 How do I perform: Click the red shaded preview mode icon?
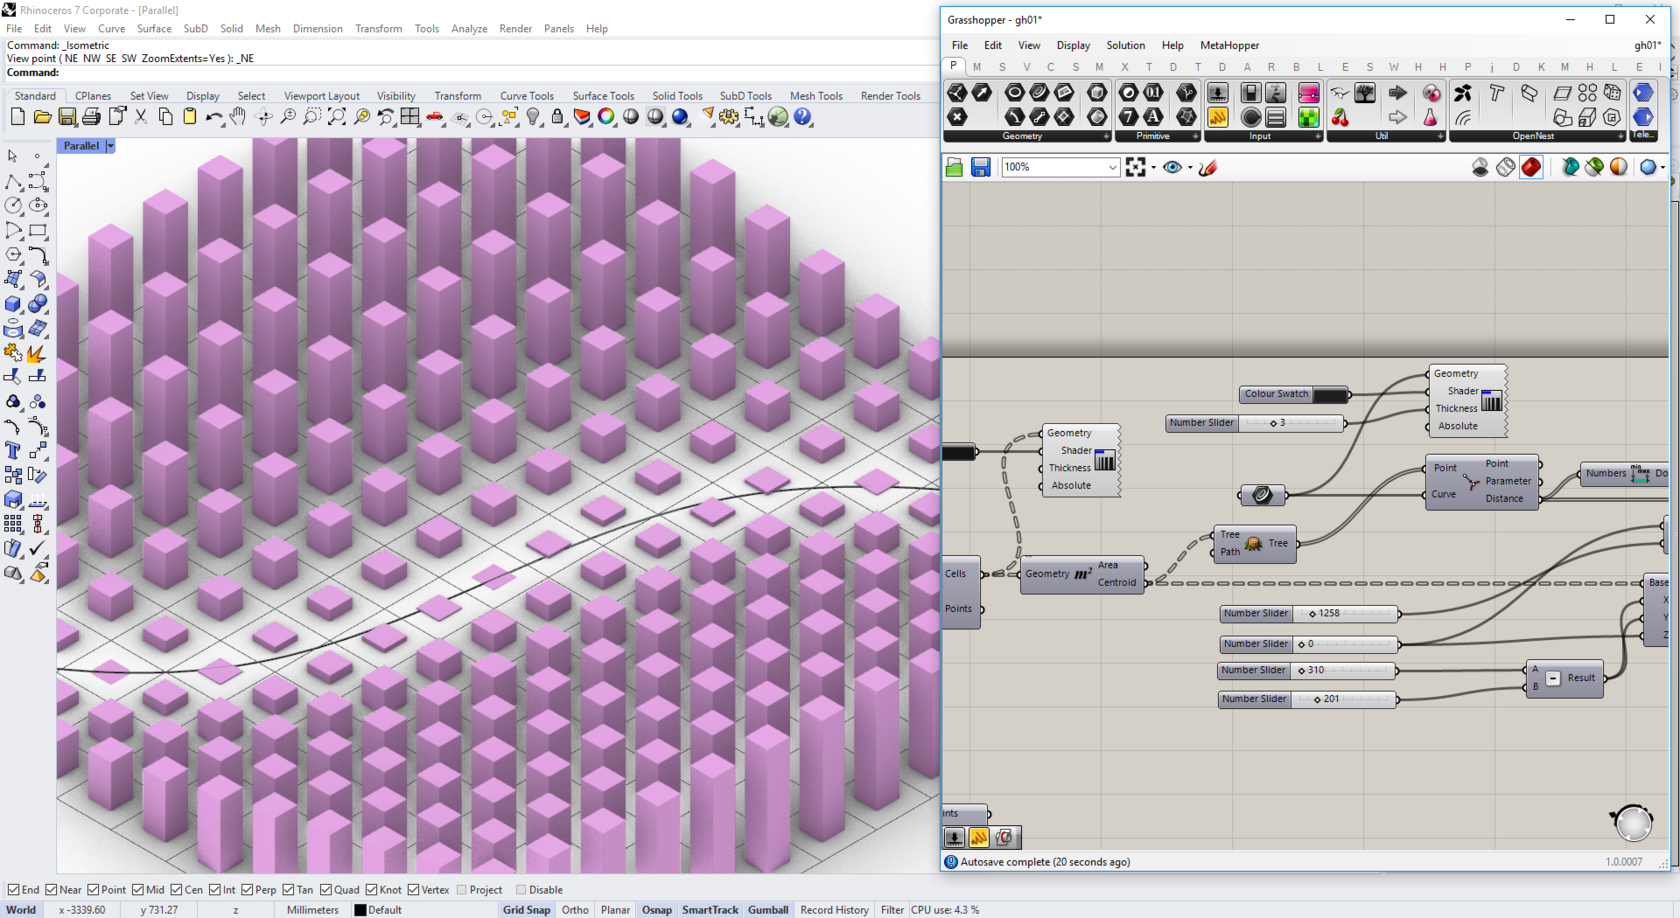(1531, 168)
